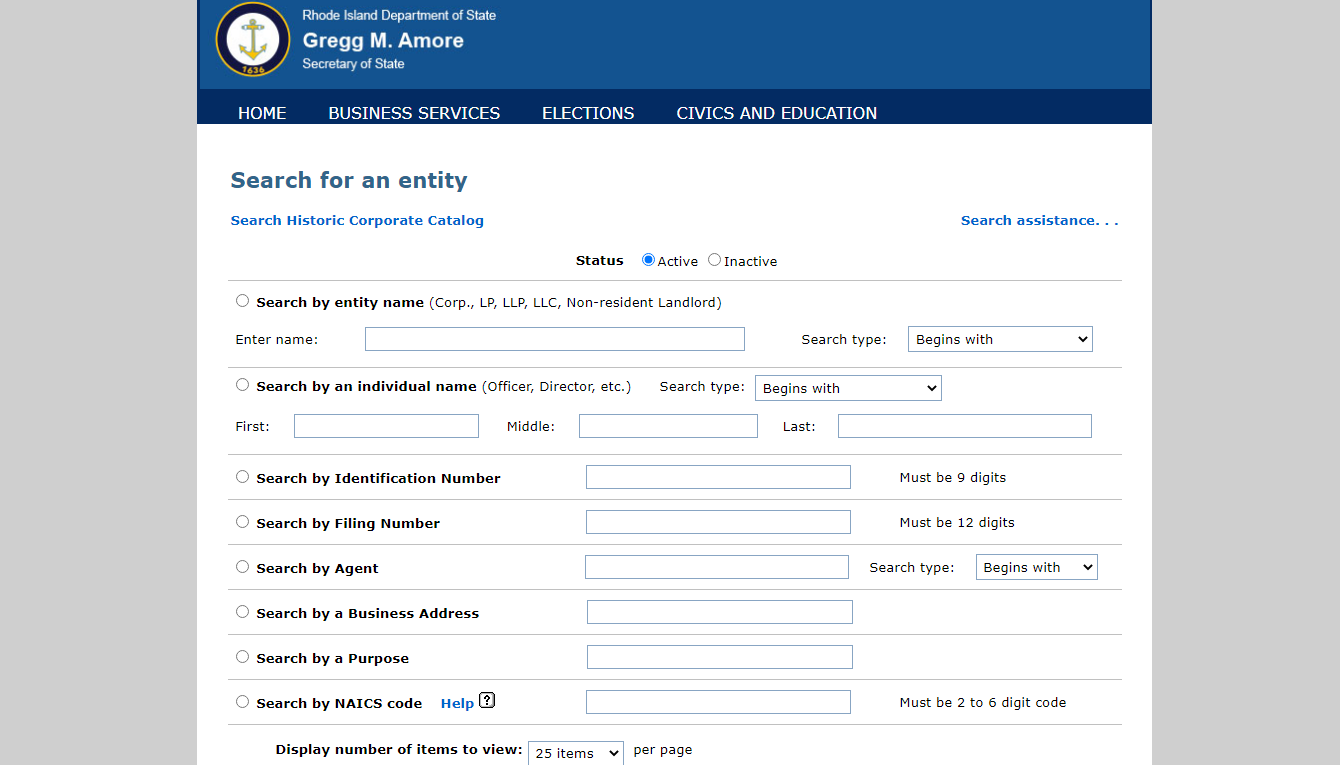The image size is (1340, 765).
Task: Open Agent Search type dropdown
Action: pyautogui.click(x=1036, y=567)
